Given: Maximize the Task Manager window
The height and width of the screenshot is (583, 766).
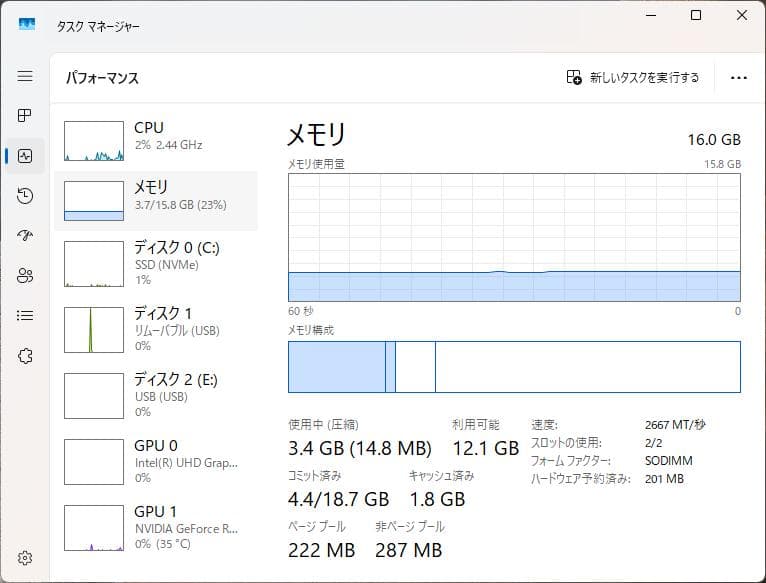Looking at the screenshot, I should click(x=696, y=15).
